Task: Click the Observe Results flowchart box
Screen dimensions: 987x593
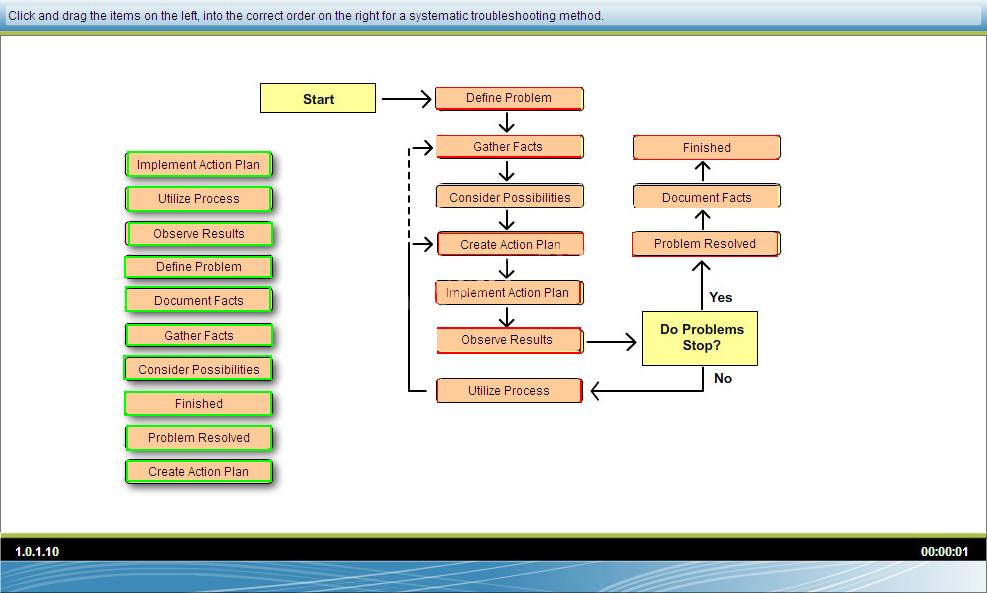Action: (x=509, y=340)
